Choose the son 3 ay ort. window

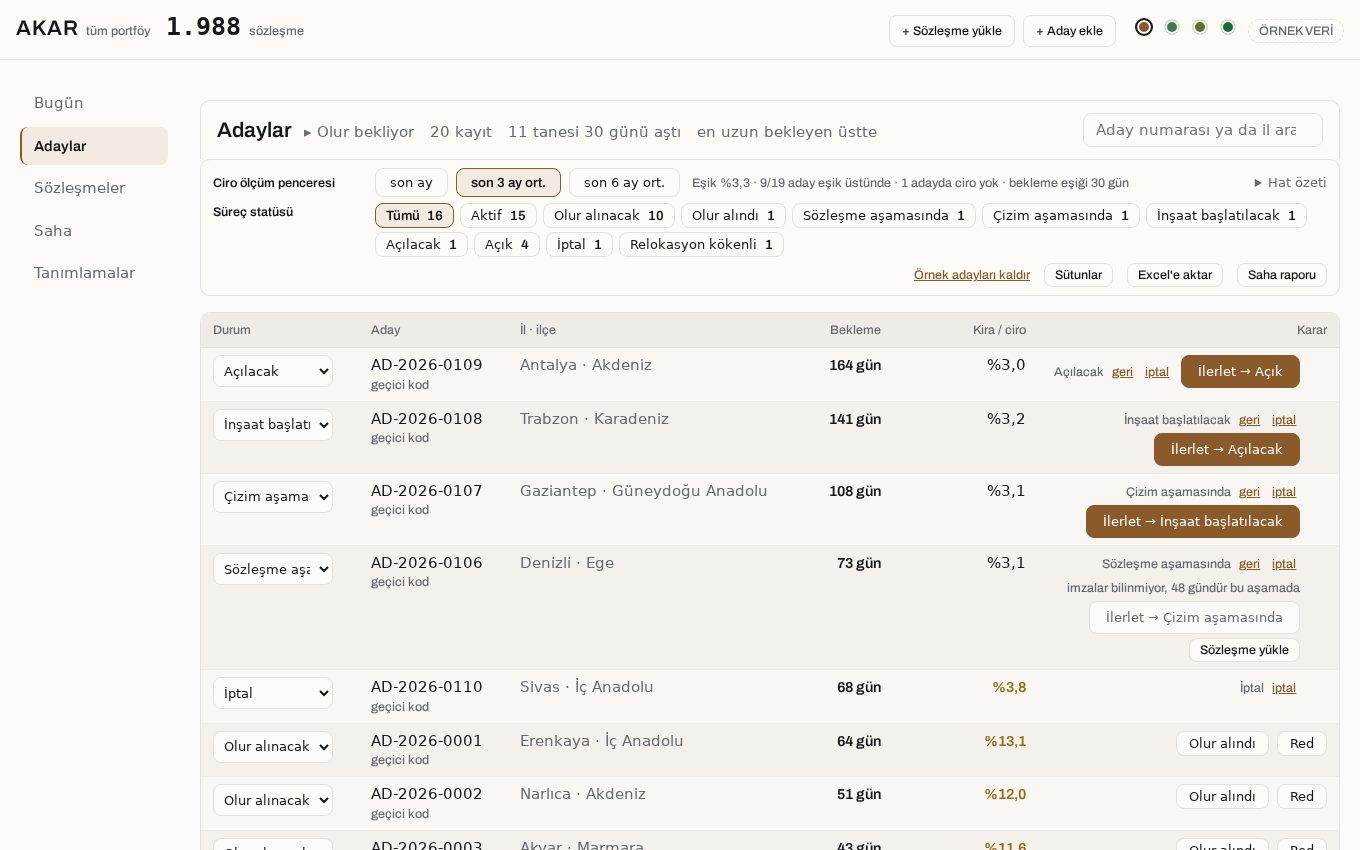[x=508, y=182]
